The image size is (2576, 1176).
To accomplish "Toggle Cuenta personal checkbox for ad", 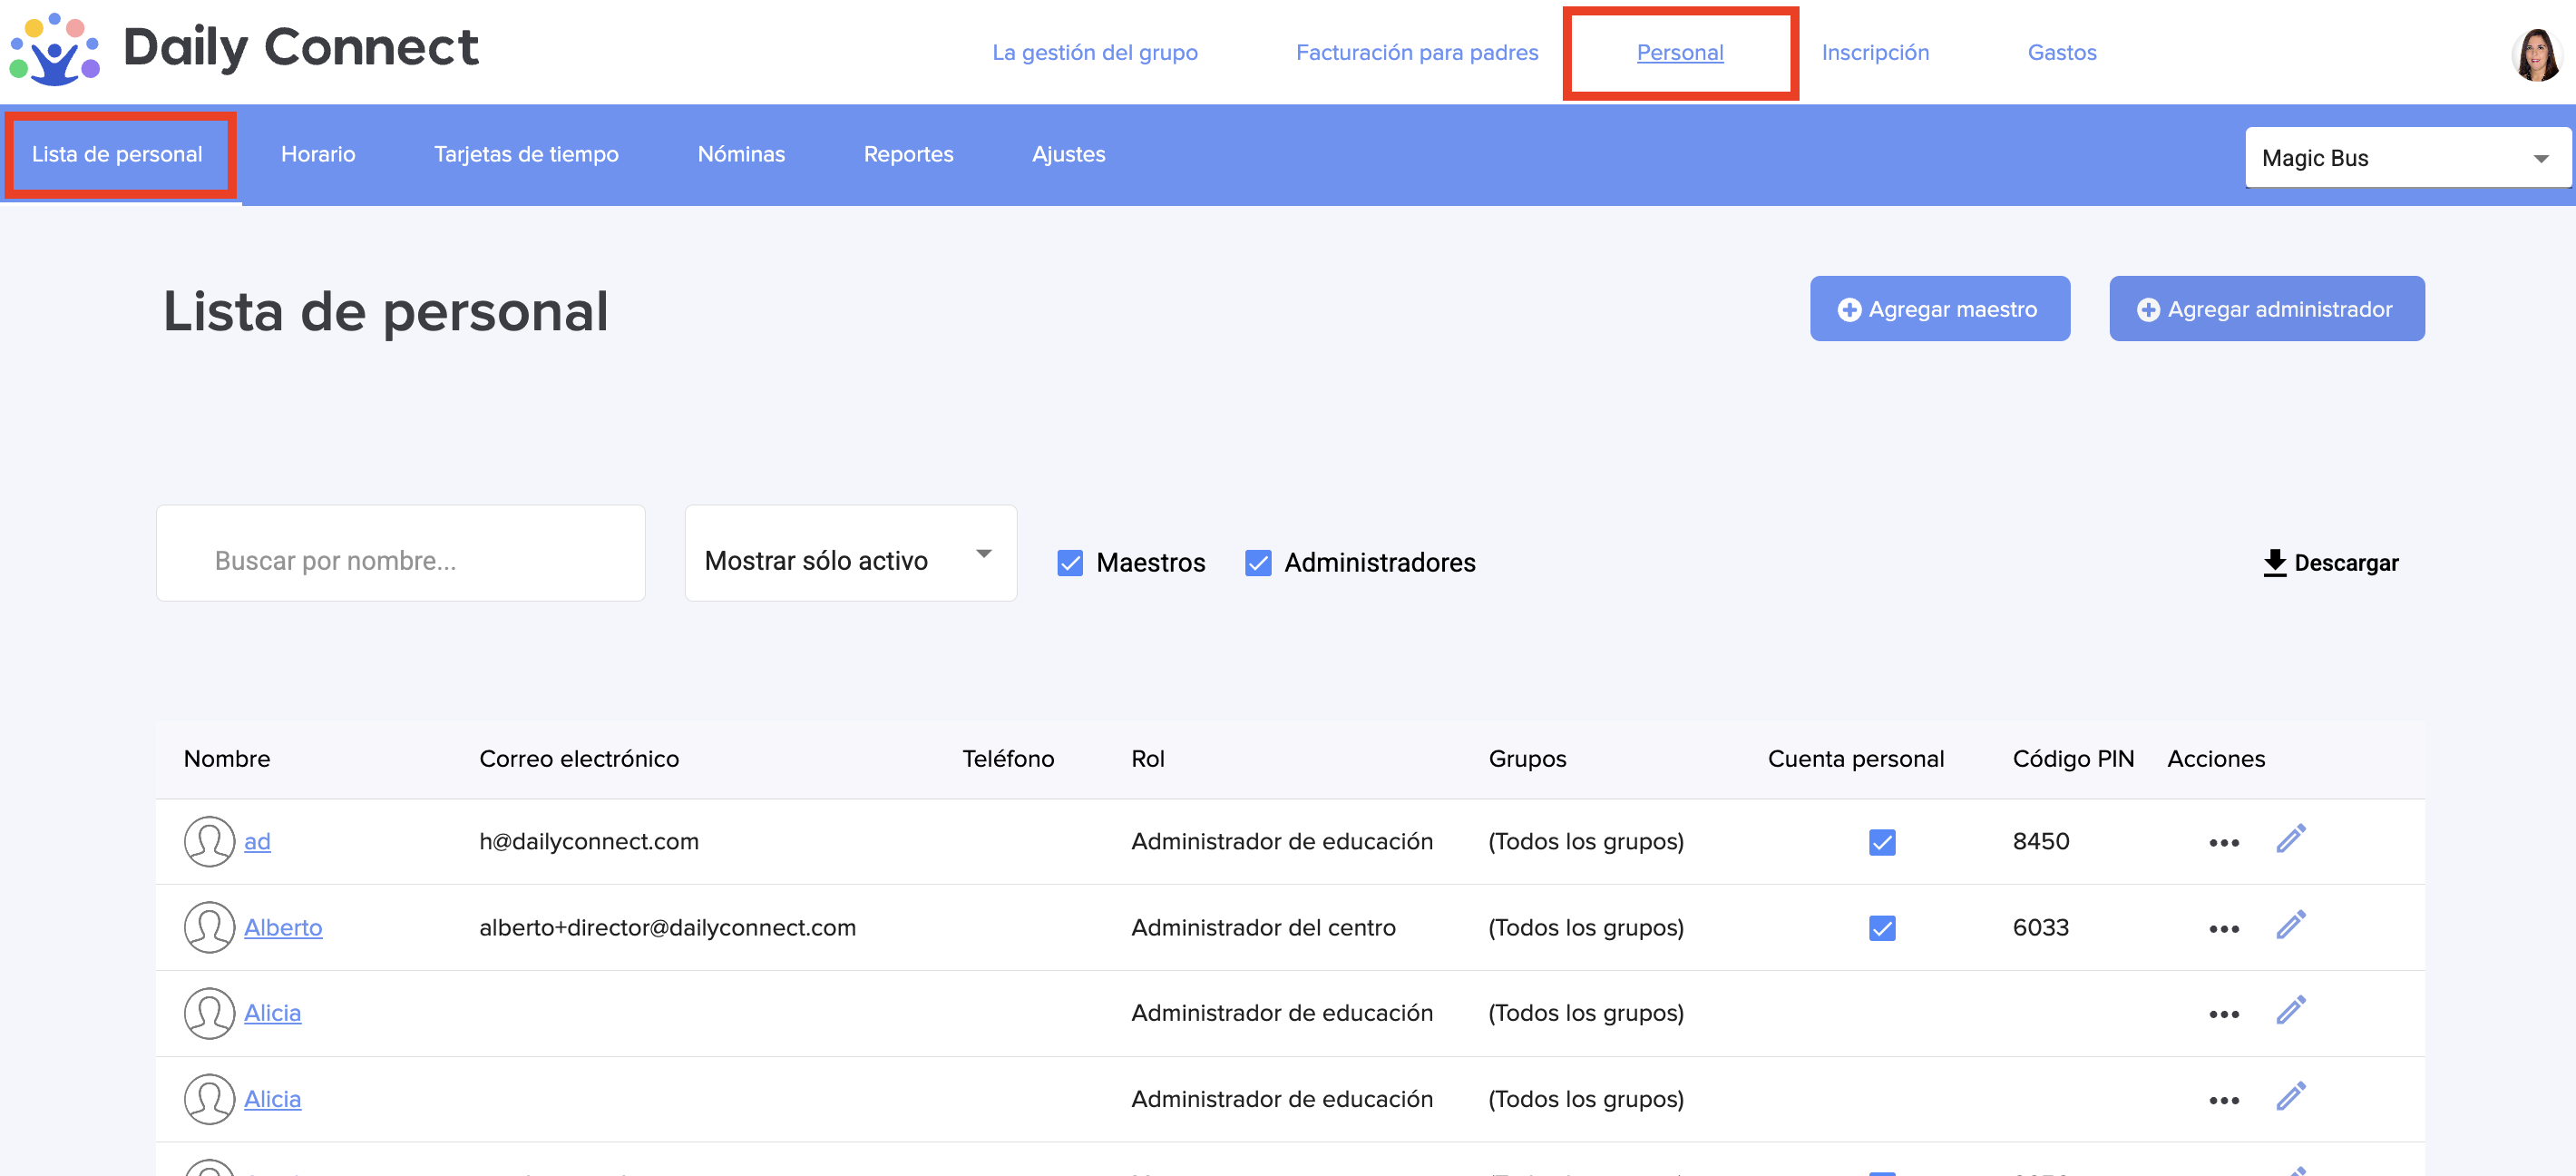I will 1881,843.
